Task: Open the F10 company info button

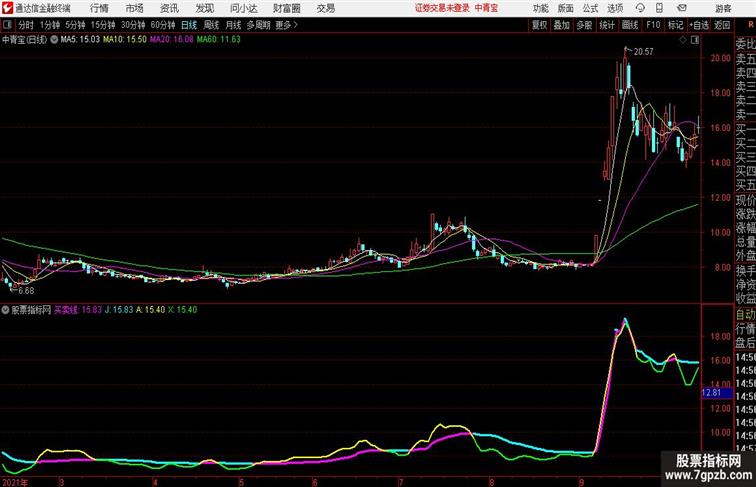Action: point(653,25)
